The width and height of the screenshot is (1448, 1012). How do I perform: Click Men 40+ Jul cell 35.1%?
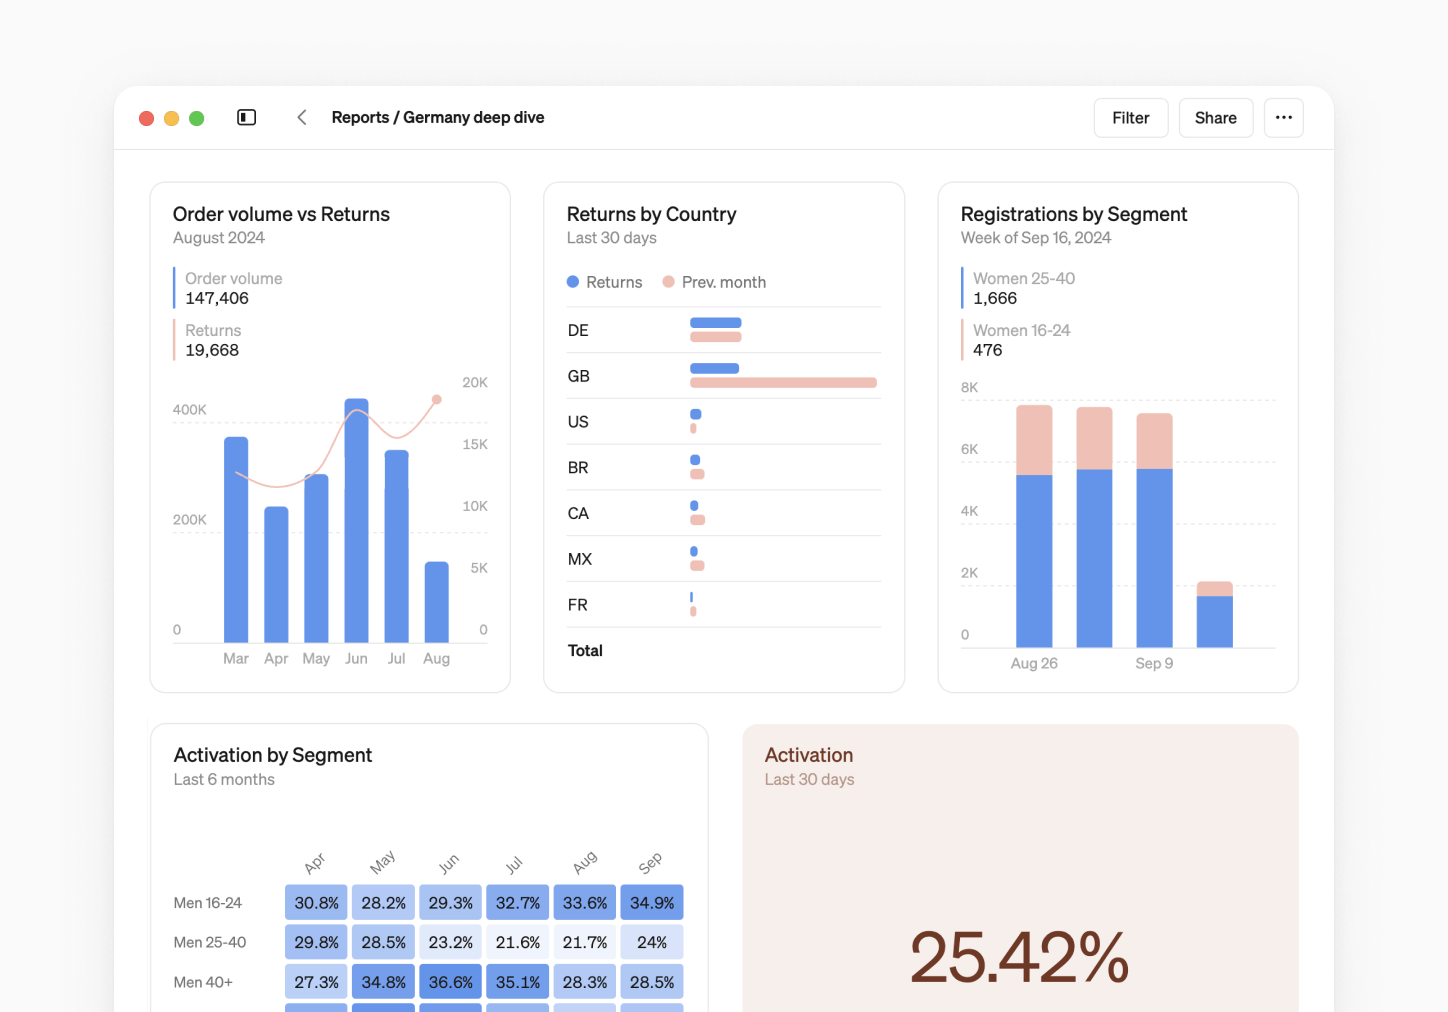click(518, 982)
